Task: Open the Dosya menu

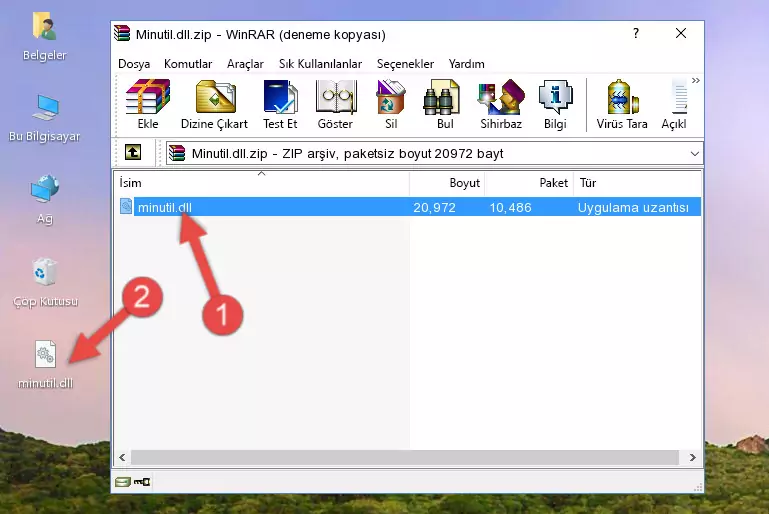Action: 134,64
